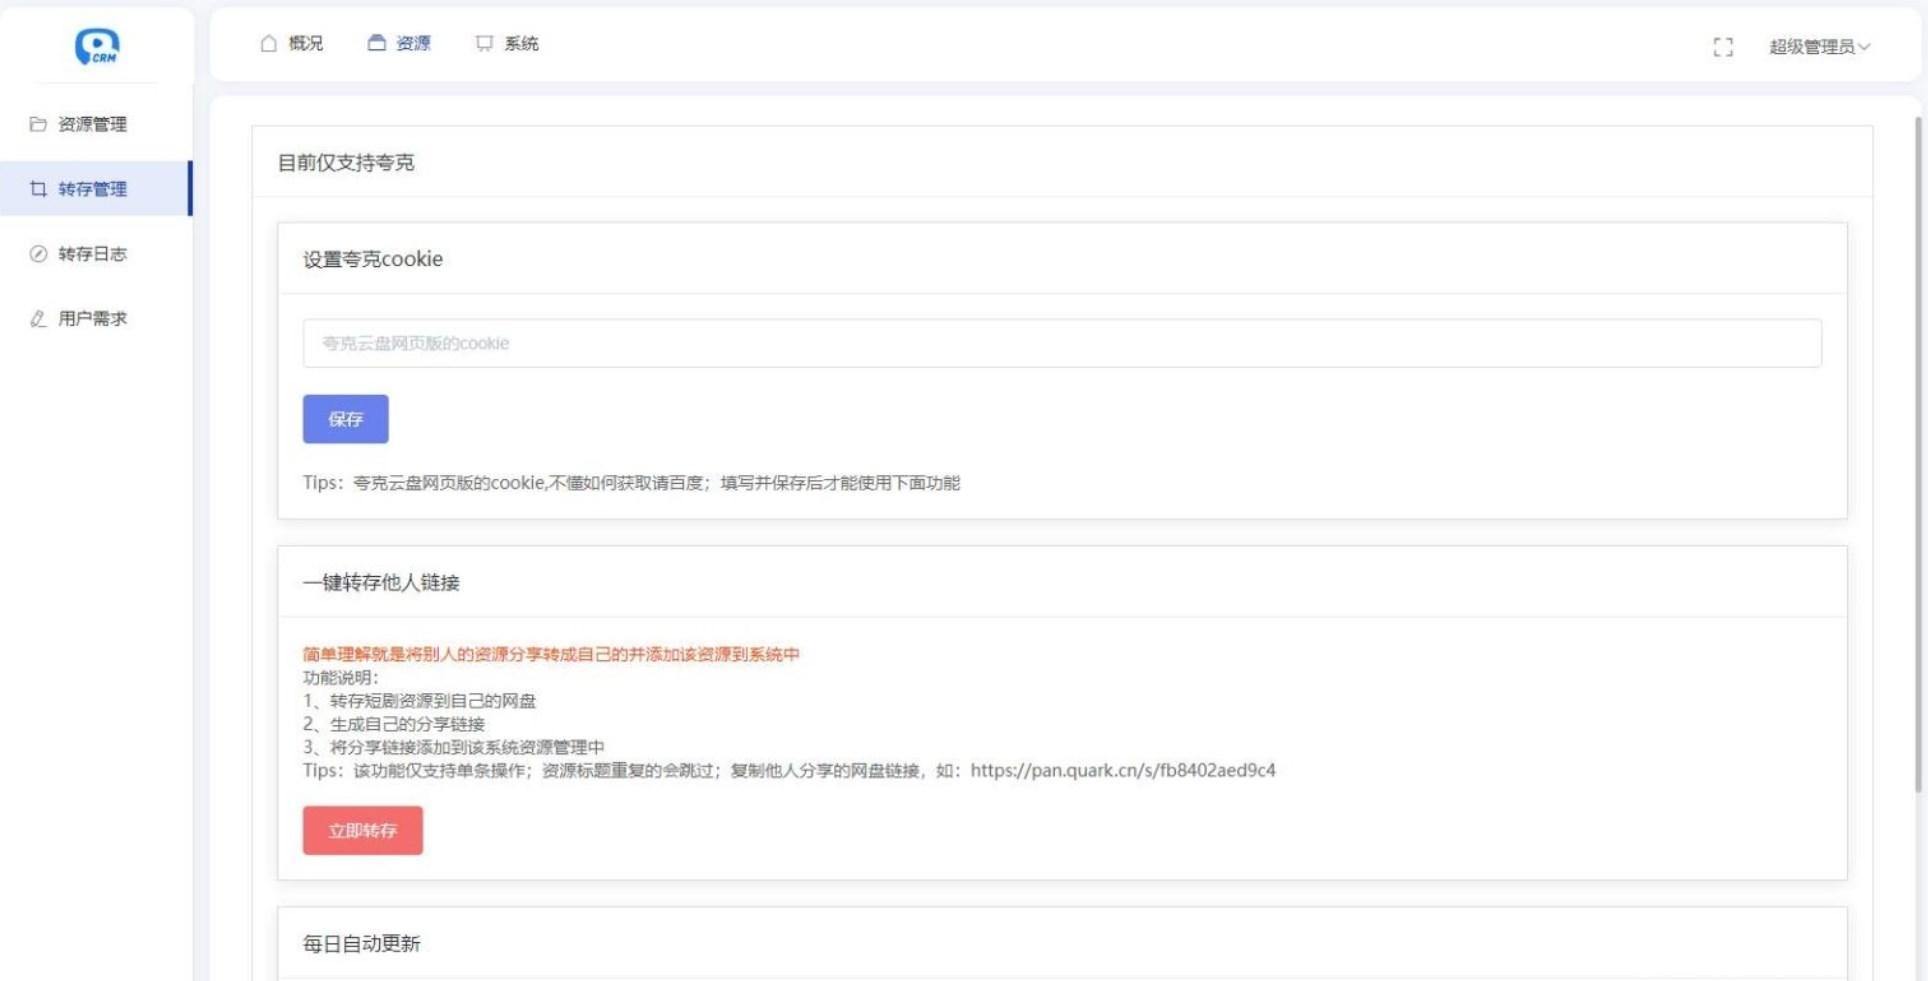Click the blue 保存 button
The height and width of the screenshot is (981, 1928).
coord(346,419)
